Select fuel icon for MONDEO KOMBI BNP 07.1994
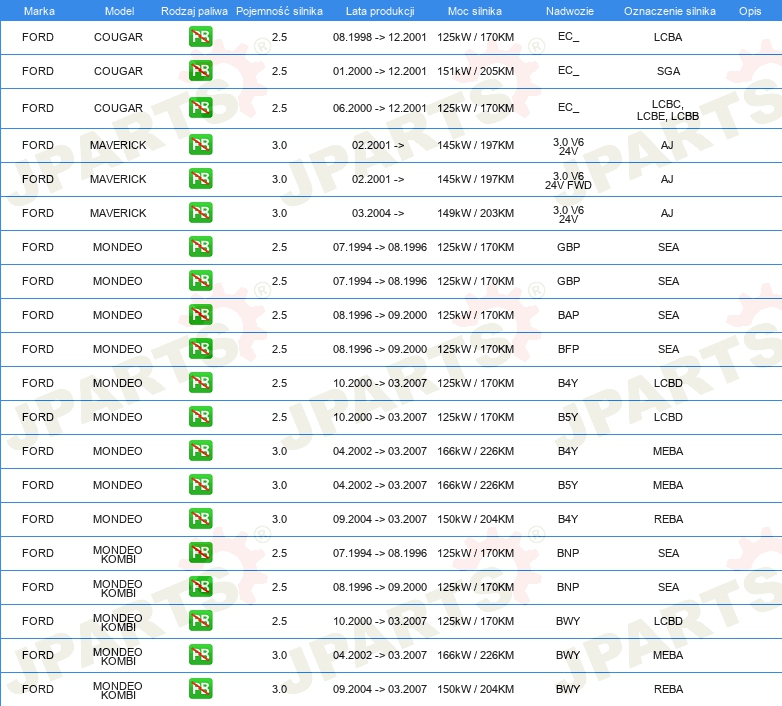 tap(200, 553)
